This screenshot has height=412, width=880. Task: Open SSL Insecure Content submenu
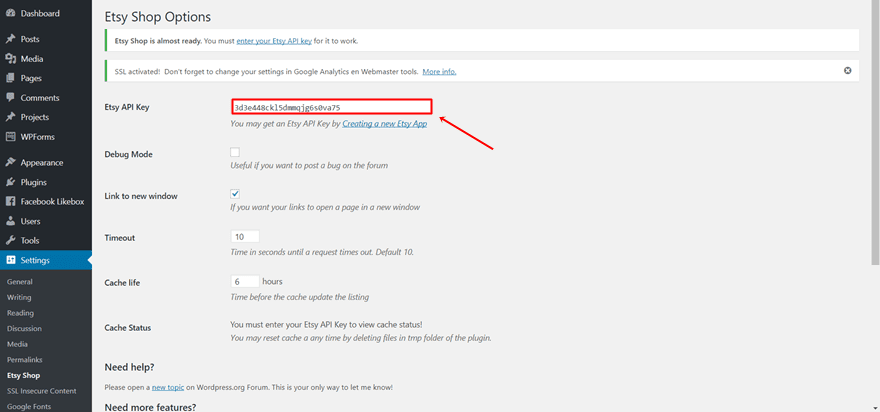(42, 391)
